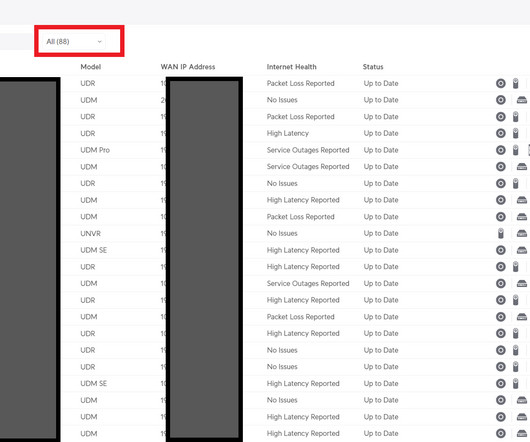Image resolution: width=530 pixels, height=442 pixels.
Task: Click Service Outages Reported in UDM Pro row
Action: pyautogui.click(x=308, y=150)
